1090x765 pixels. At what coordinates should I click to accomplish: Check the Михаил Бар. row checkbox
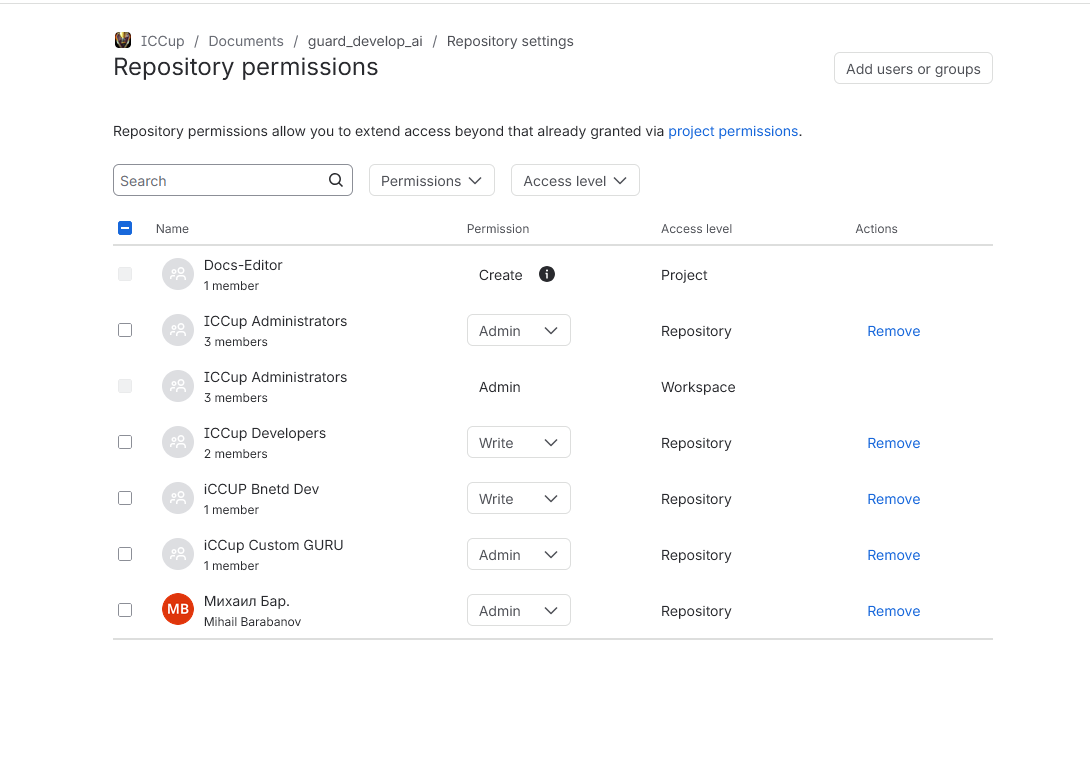coord(125,610)
